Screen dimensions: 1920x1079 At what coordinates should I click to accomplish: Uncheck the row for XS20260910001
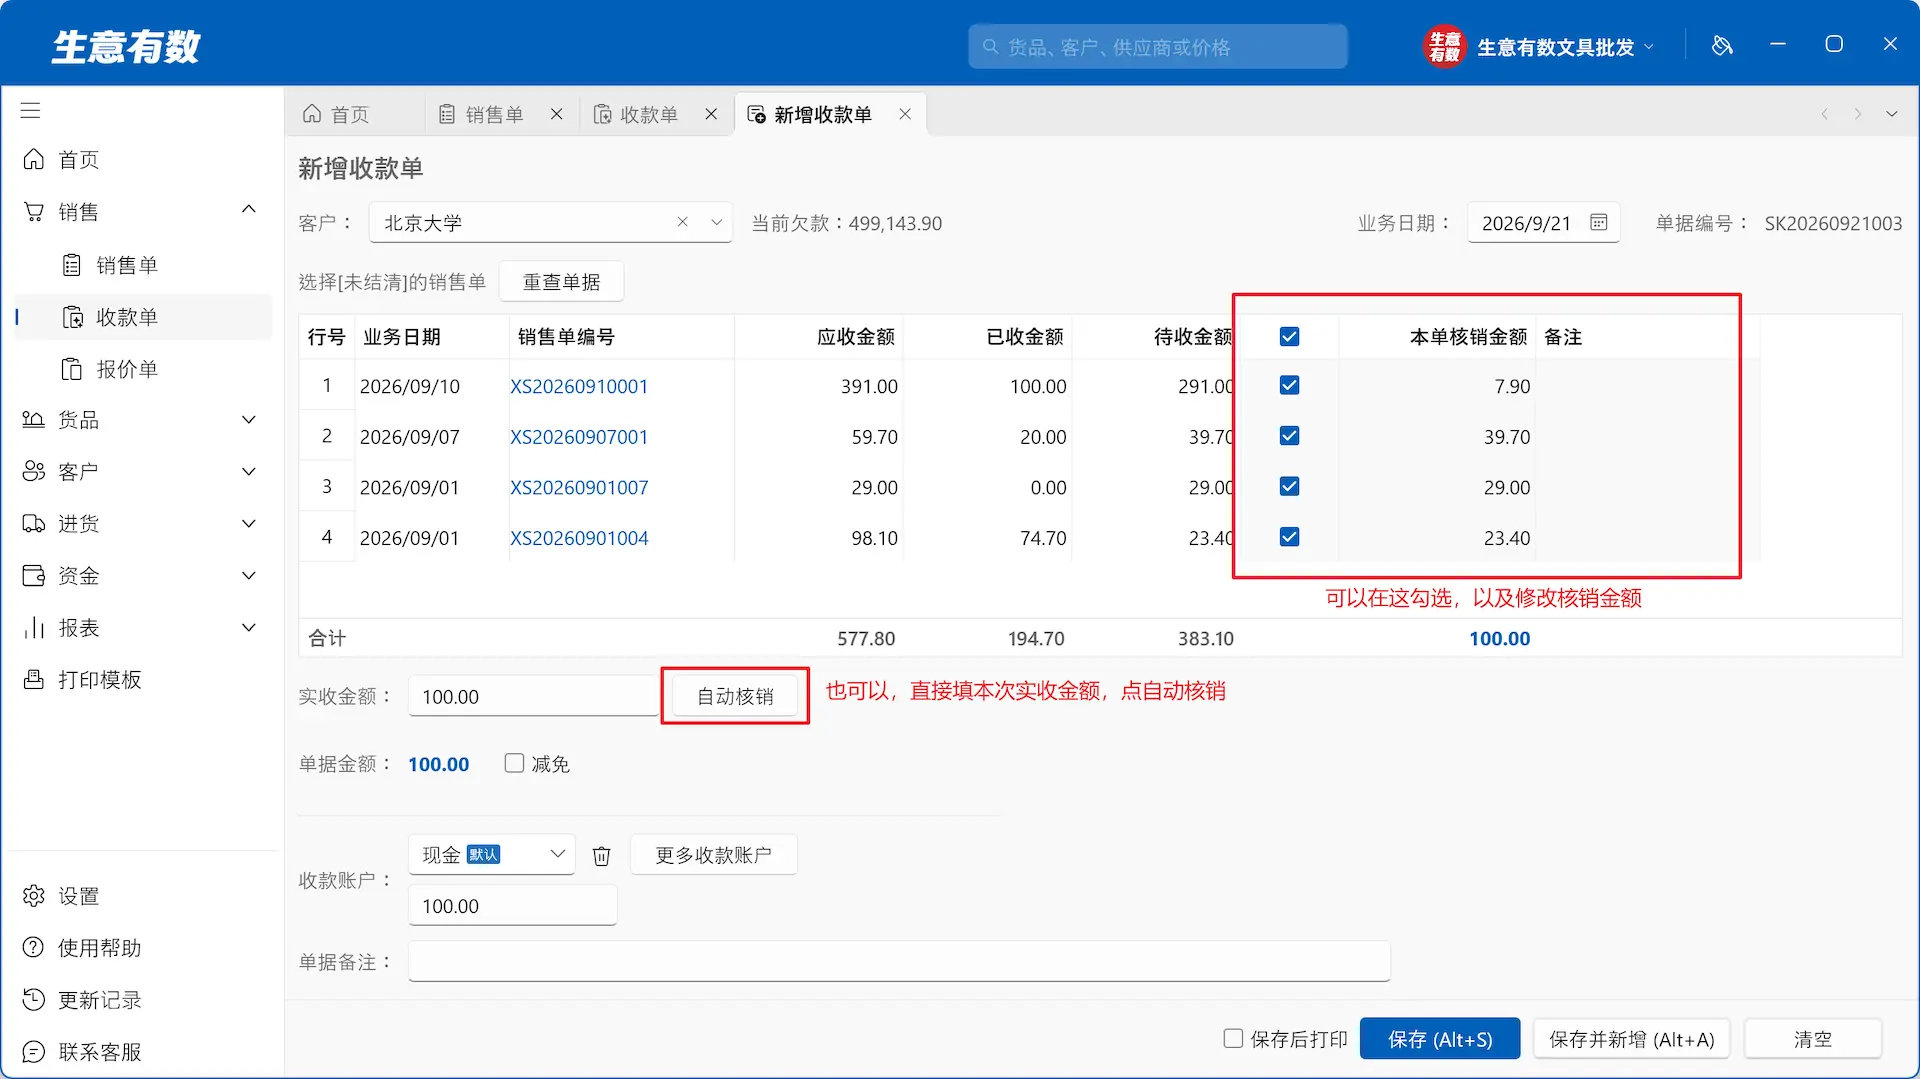[1290, 386]
